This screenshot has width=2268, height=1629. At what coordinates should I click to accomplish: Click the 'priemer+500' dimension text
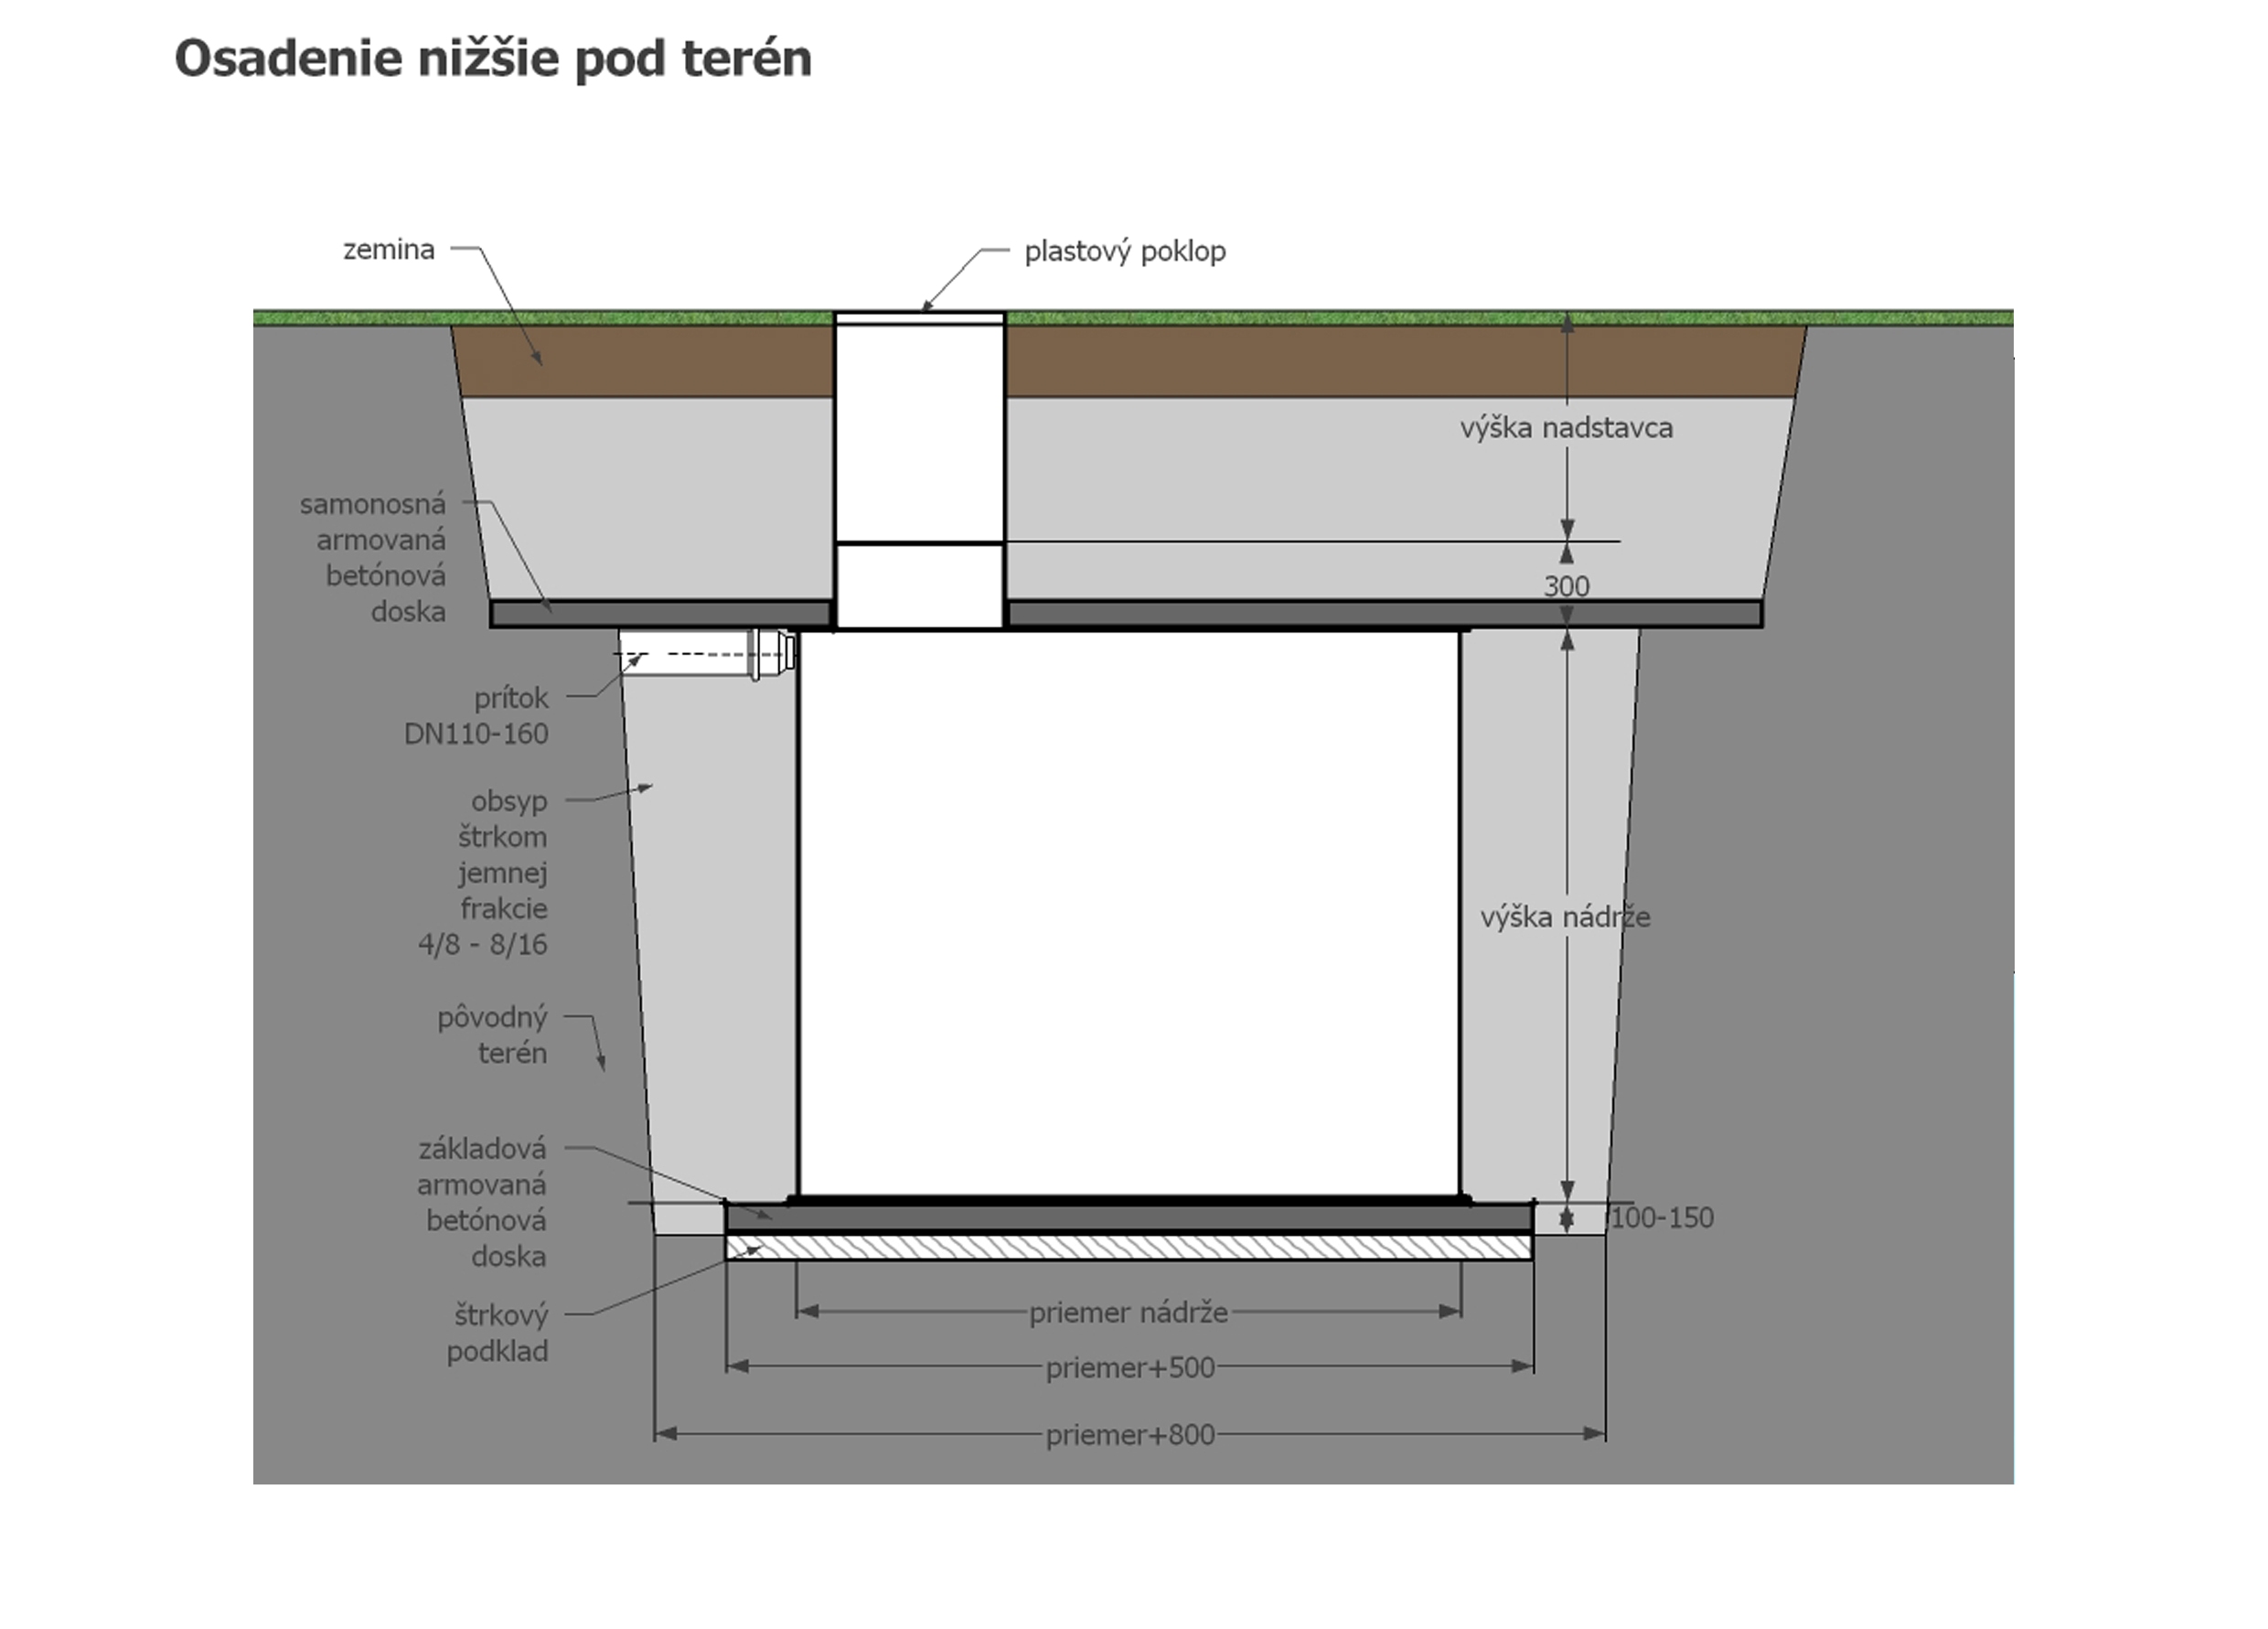1130,1368
